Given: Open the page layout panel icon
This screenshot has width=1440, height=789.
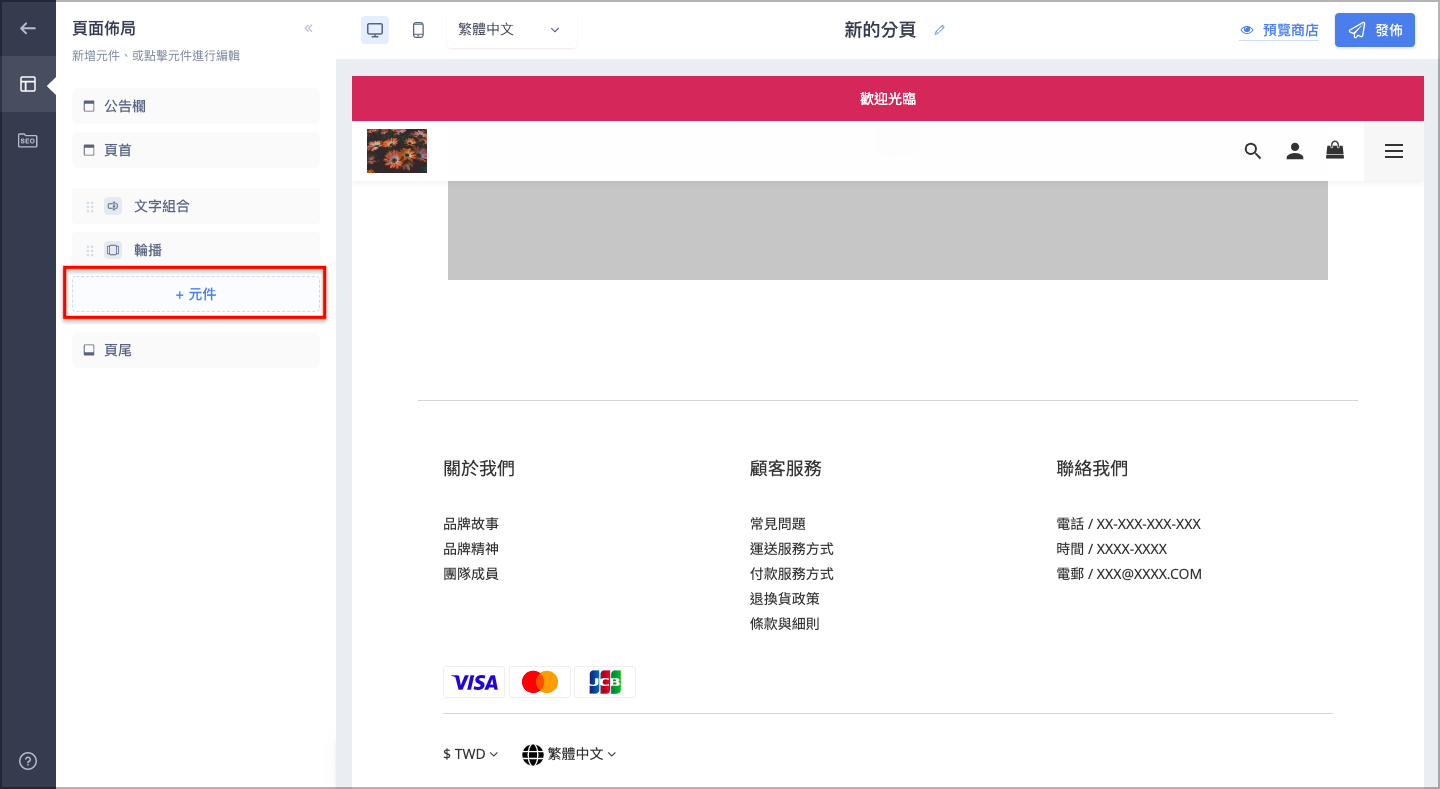Looking at the screenshot, I should pos(28,84).
